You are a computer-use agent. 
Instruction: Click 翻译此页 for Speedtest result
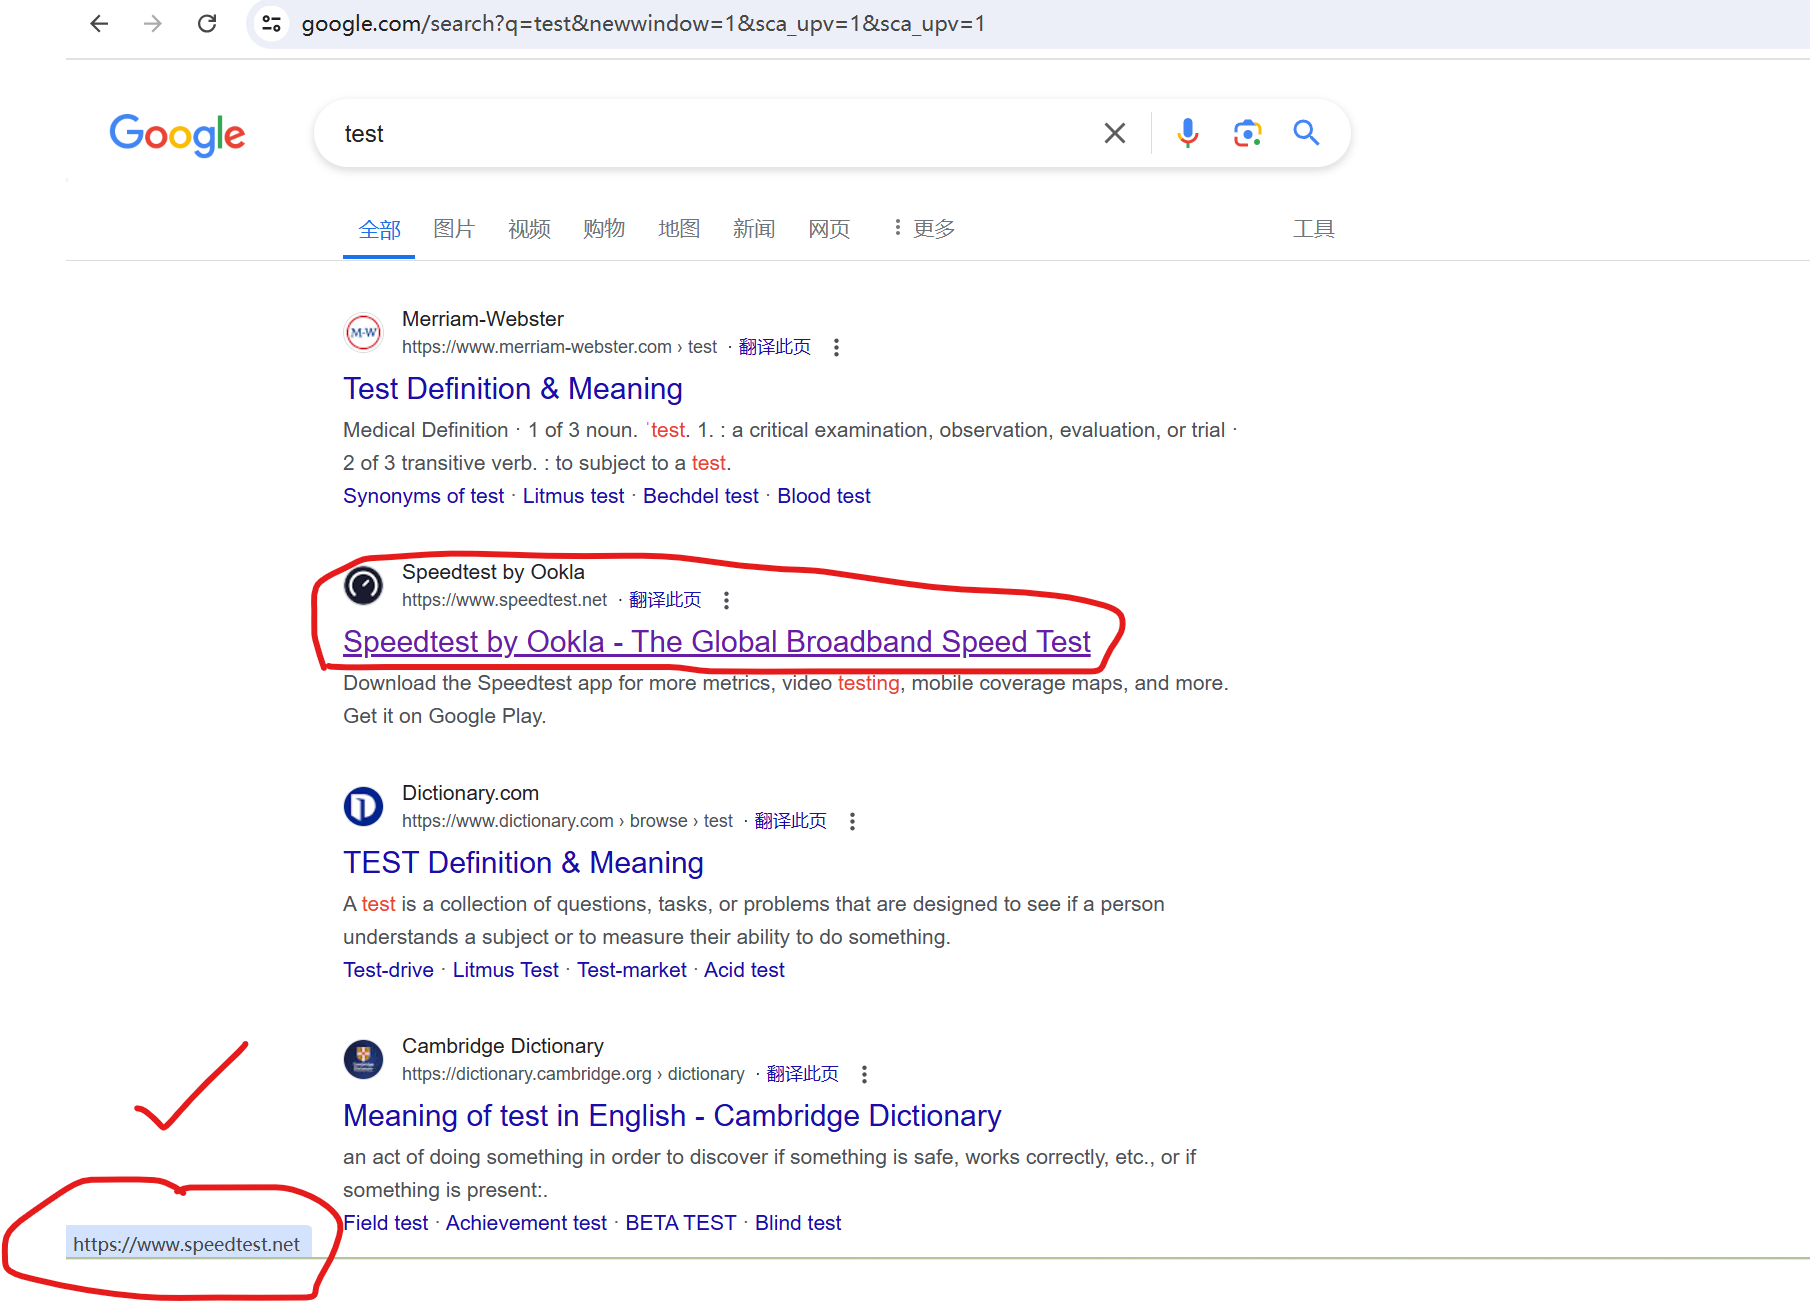point(665,600)
